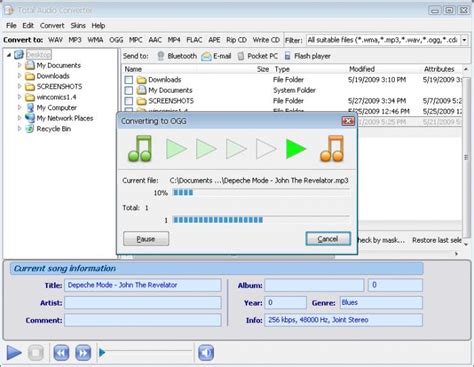Sort the file list by Modified column
Screen dimensions: 474x367
pyautogui.click(x=362, y=69)
